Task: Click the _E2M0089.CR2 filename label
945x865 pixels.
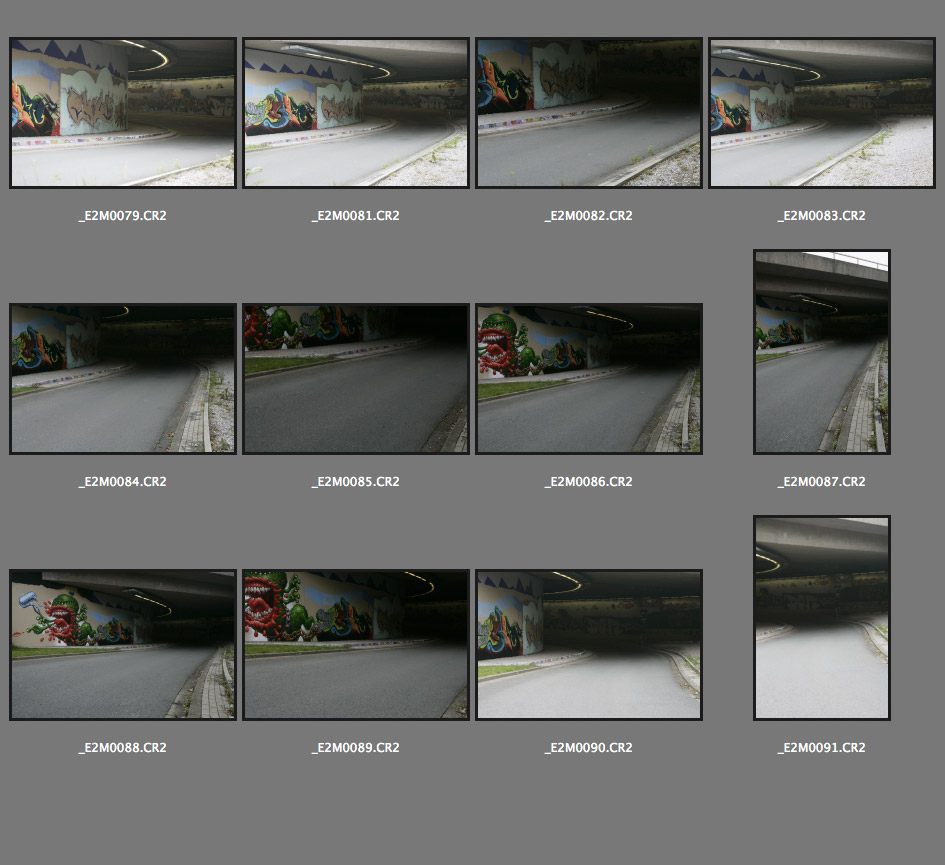Action: pyautogui.click(x=355, y=748)
